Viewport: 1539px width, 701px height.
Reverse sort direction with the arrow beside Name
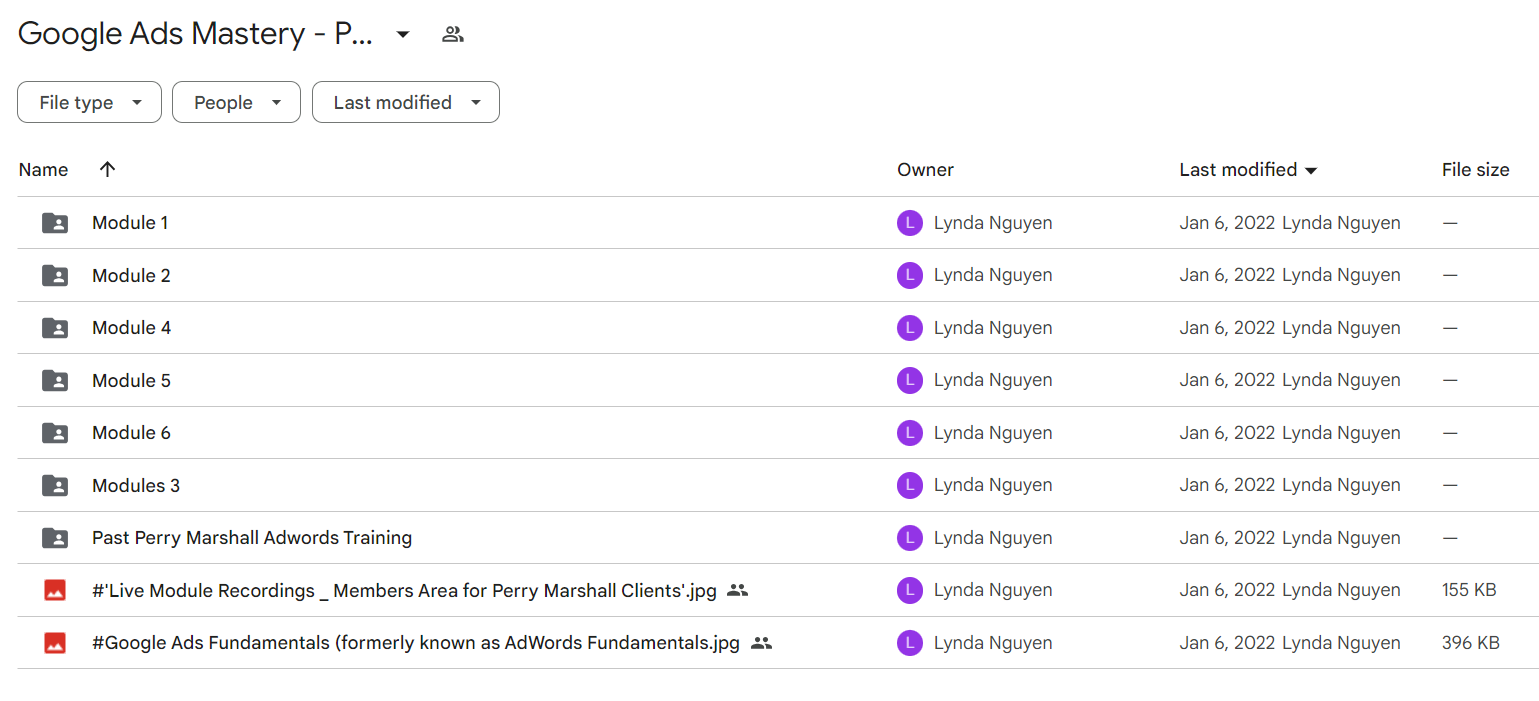[108, 169]
